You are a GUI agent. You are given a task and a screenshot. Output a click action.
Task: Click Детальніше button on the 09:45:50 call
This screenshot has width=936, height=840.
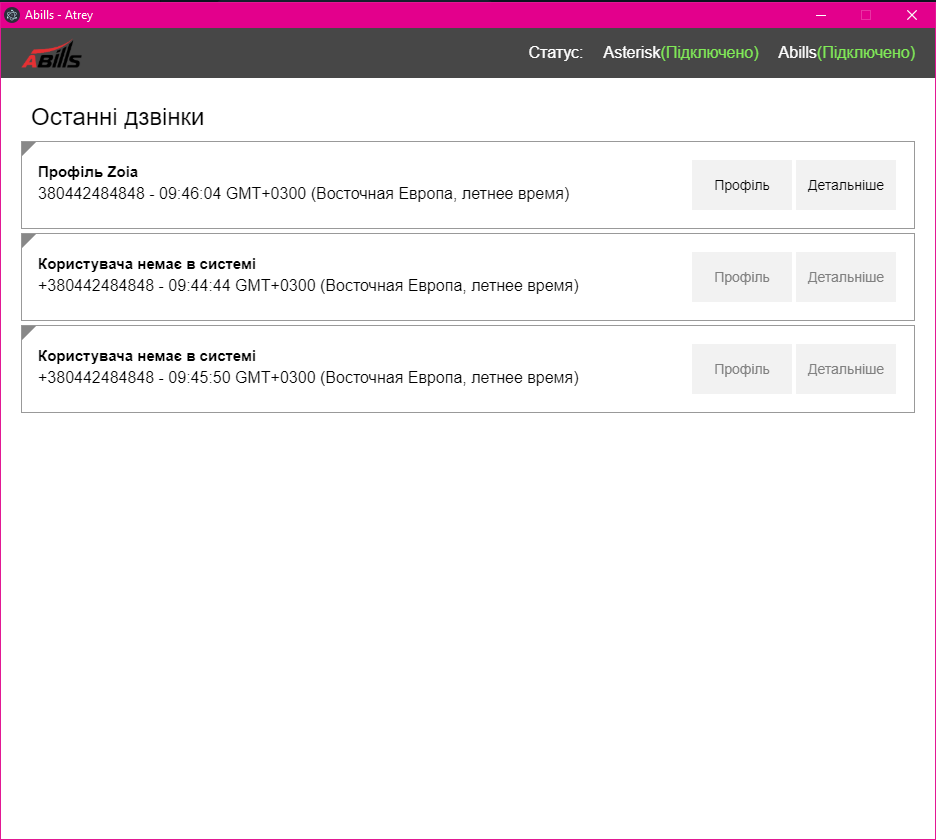[845, 369]
